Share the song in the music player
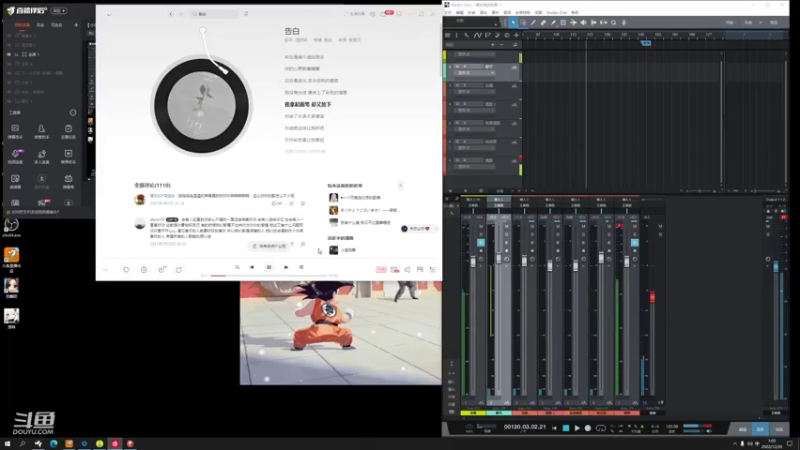The height and width of the screenshot is (450, 800). (179, 269)
